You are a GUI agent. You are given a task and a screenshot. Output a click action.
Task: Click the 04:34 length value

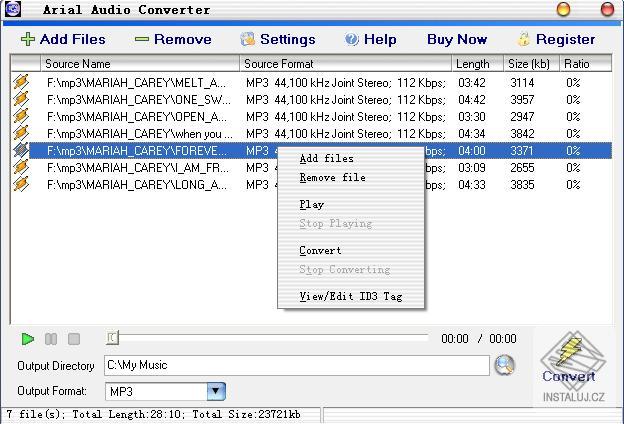[x=472, y=134]
